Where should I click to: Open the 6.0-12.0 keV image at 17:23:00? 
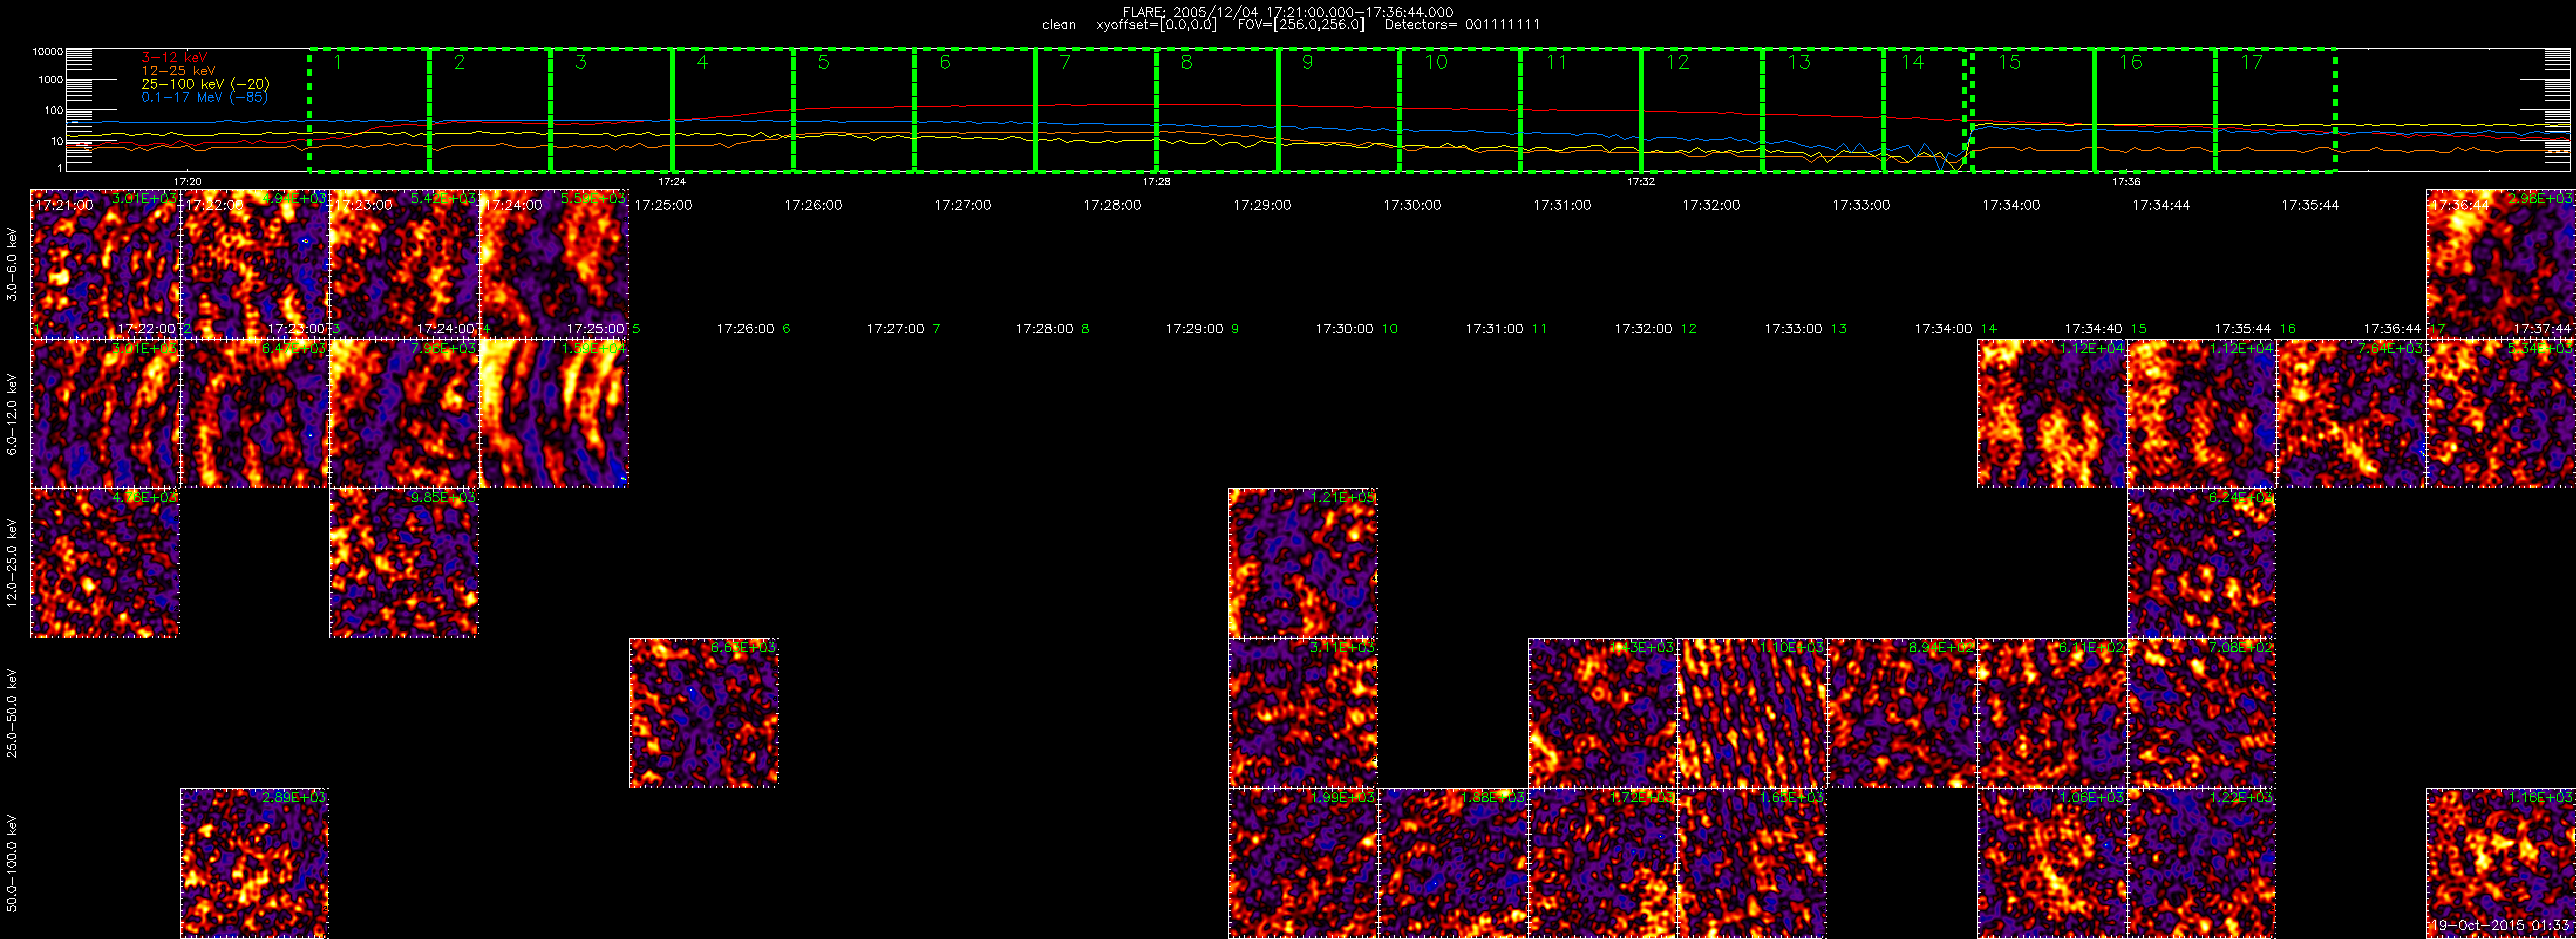(405, 414)
